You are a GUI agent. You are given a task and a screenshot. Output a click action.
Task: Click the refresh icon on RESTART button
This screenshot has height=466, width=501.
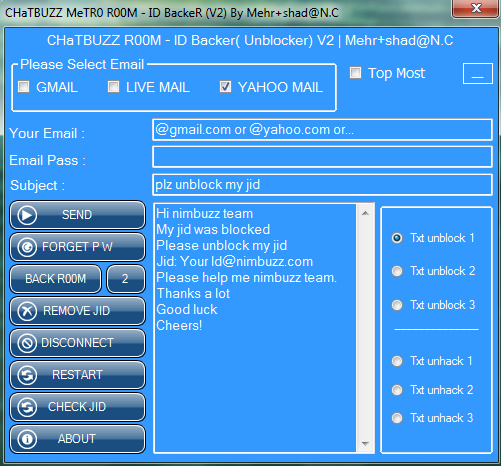(27, 375)
